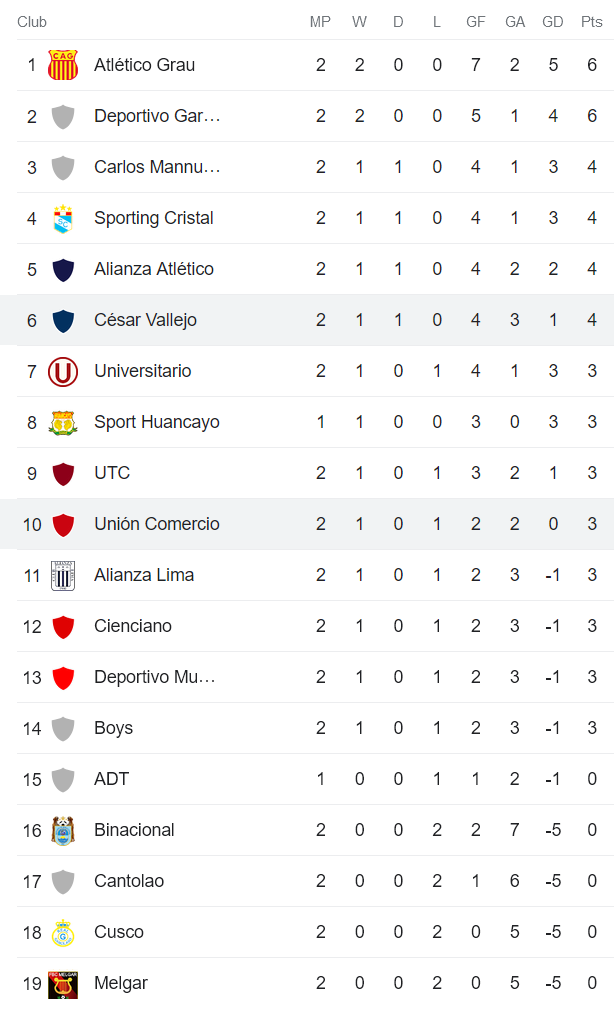Image resolution: width=614 pixels, height=1018 pixels.
Task: Open the Unión Comercio team name
Action: (157, 524)
